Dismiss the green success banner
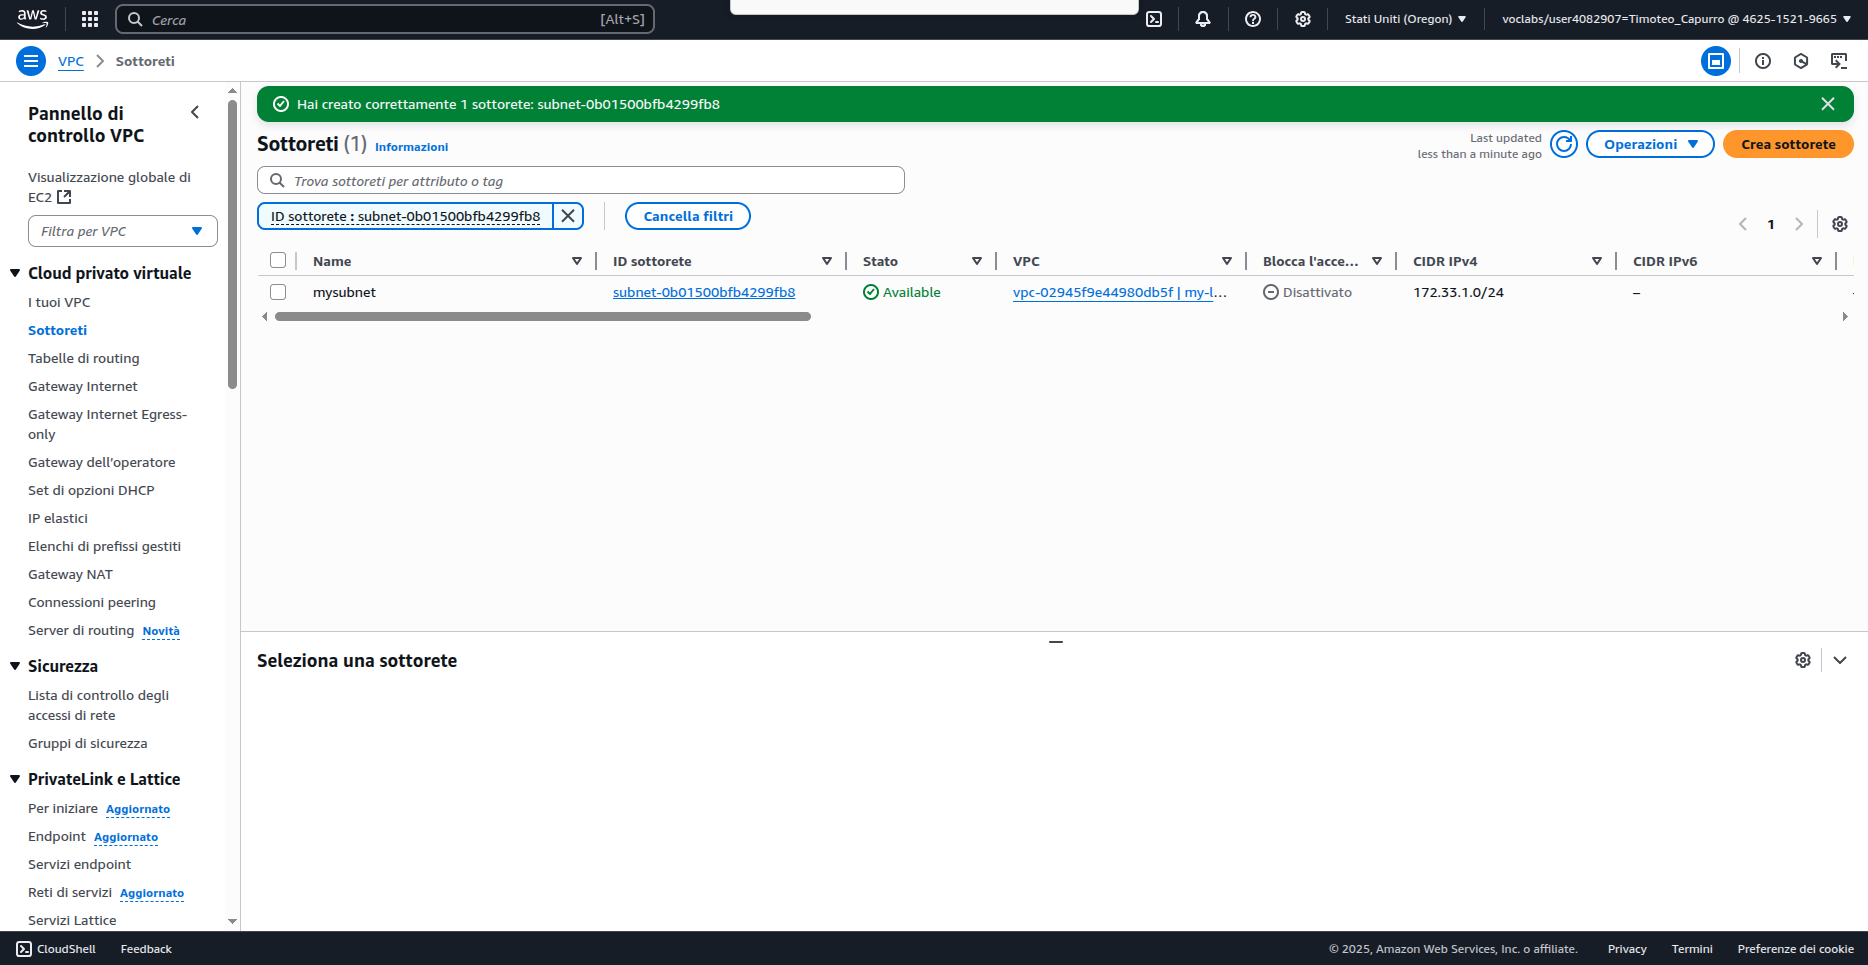1868x965 pixels. (x=1828, y=104)
